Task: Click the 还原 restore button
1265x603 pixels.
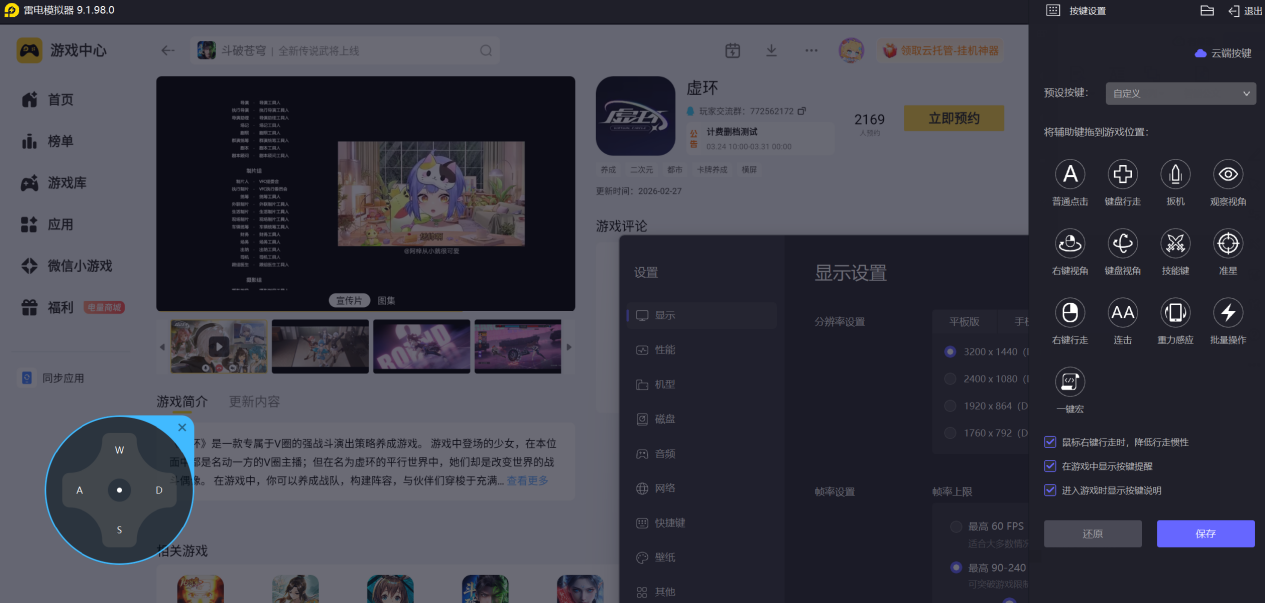Action: pos(1093,534)
